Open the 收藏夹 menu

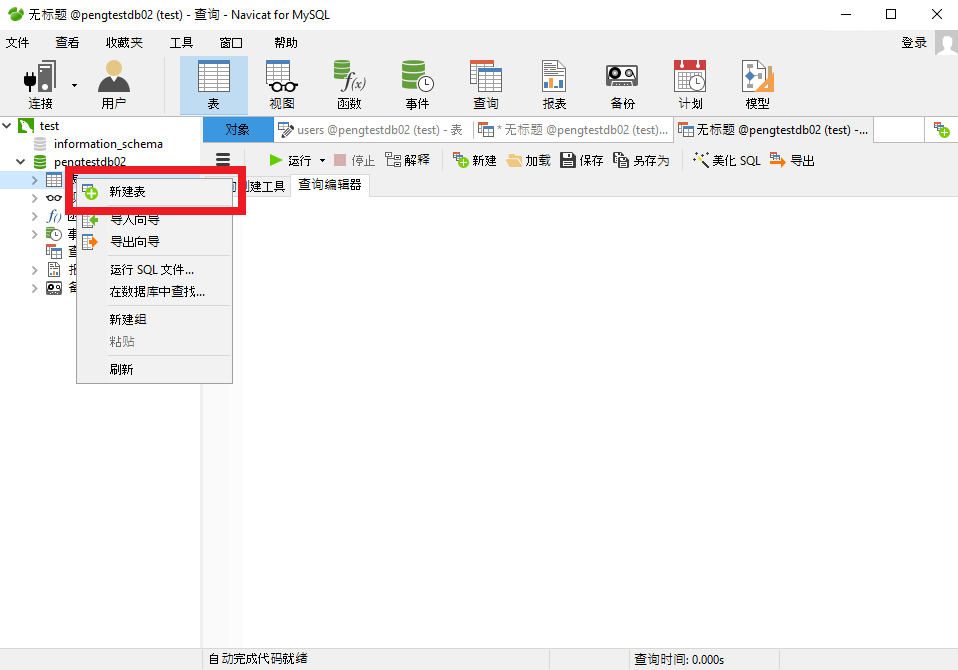click(124, 43)
